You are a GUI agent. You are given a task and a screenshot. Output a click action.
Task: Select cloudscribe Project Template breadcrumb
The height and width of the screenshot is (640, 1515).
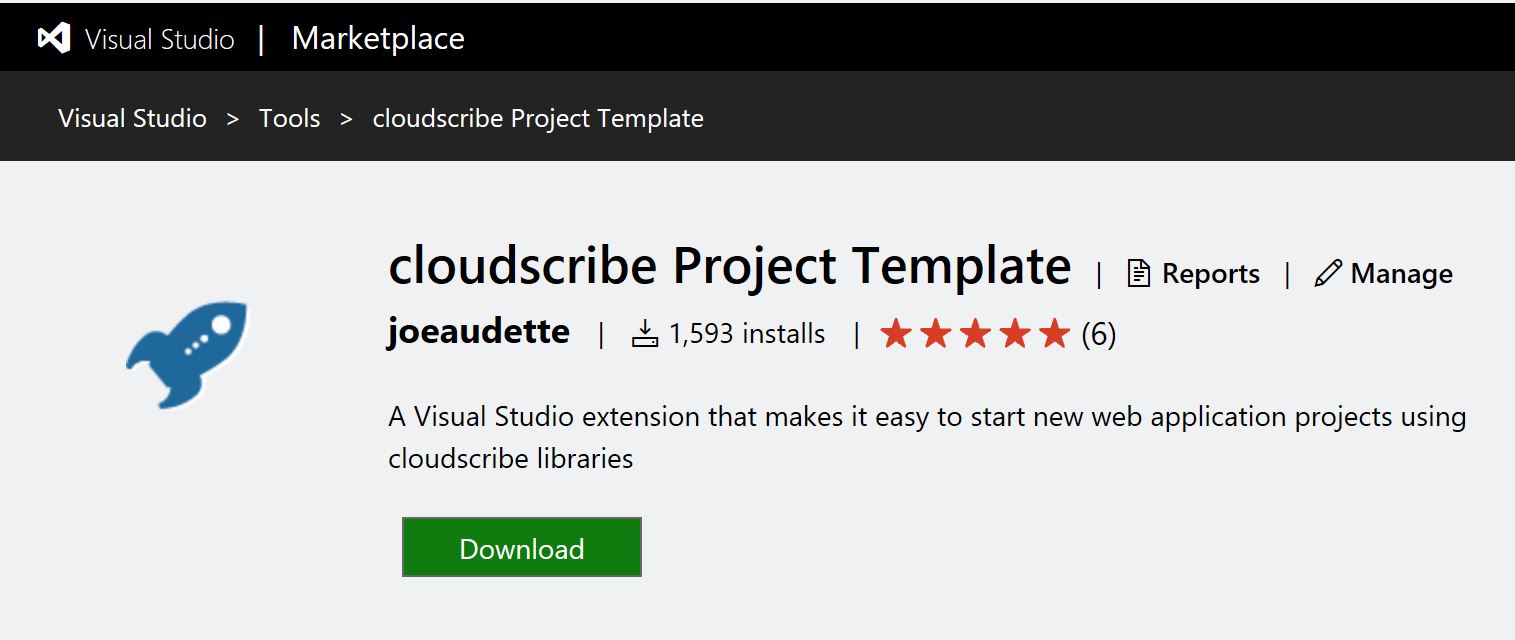click(x=538, y=118)
